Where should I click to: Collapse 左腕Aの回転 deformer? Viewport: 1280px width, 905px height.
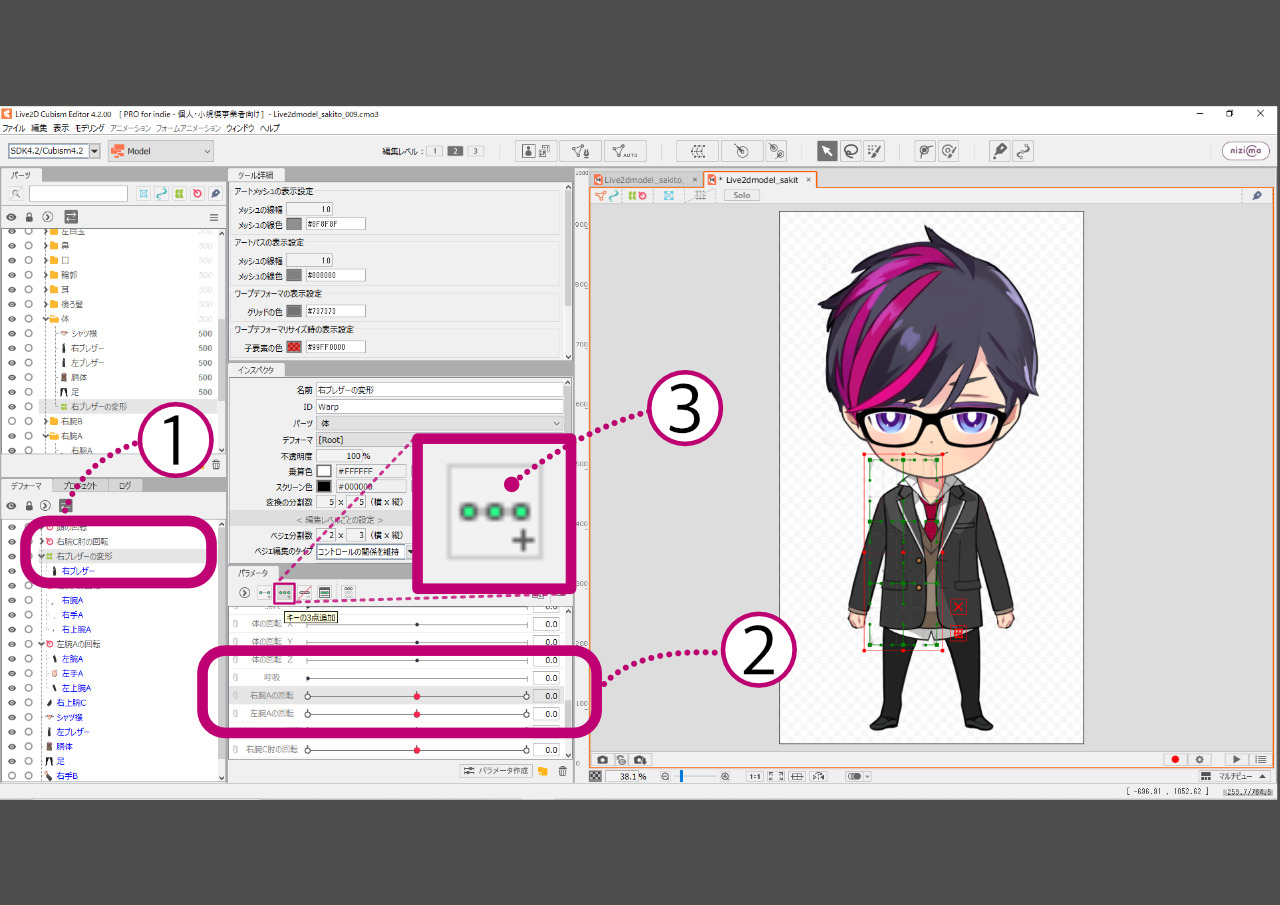click(x=42, y=644)
